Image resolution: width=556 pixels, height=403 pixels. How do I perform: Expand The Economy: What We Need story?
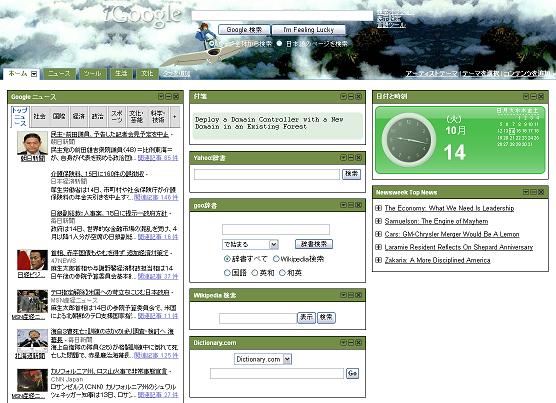(378, 208)
